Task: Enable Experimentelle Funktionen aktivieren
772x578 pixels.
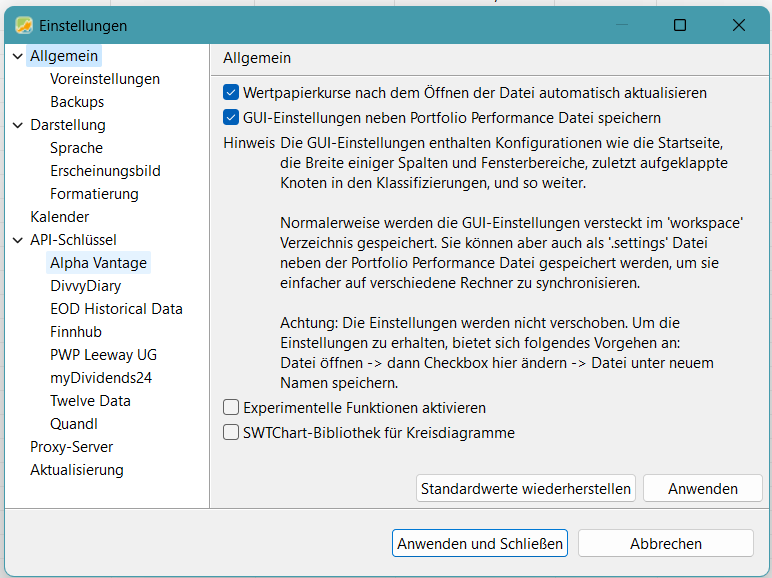Action: point(231,407)
